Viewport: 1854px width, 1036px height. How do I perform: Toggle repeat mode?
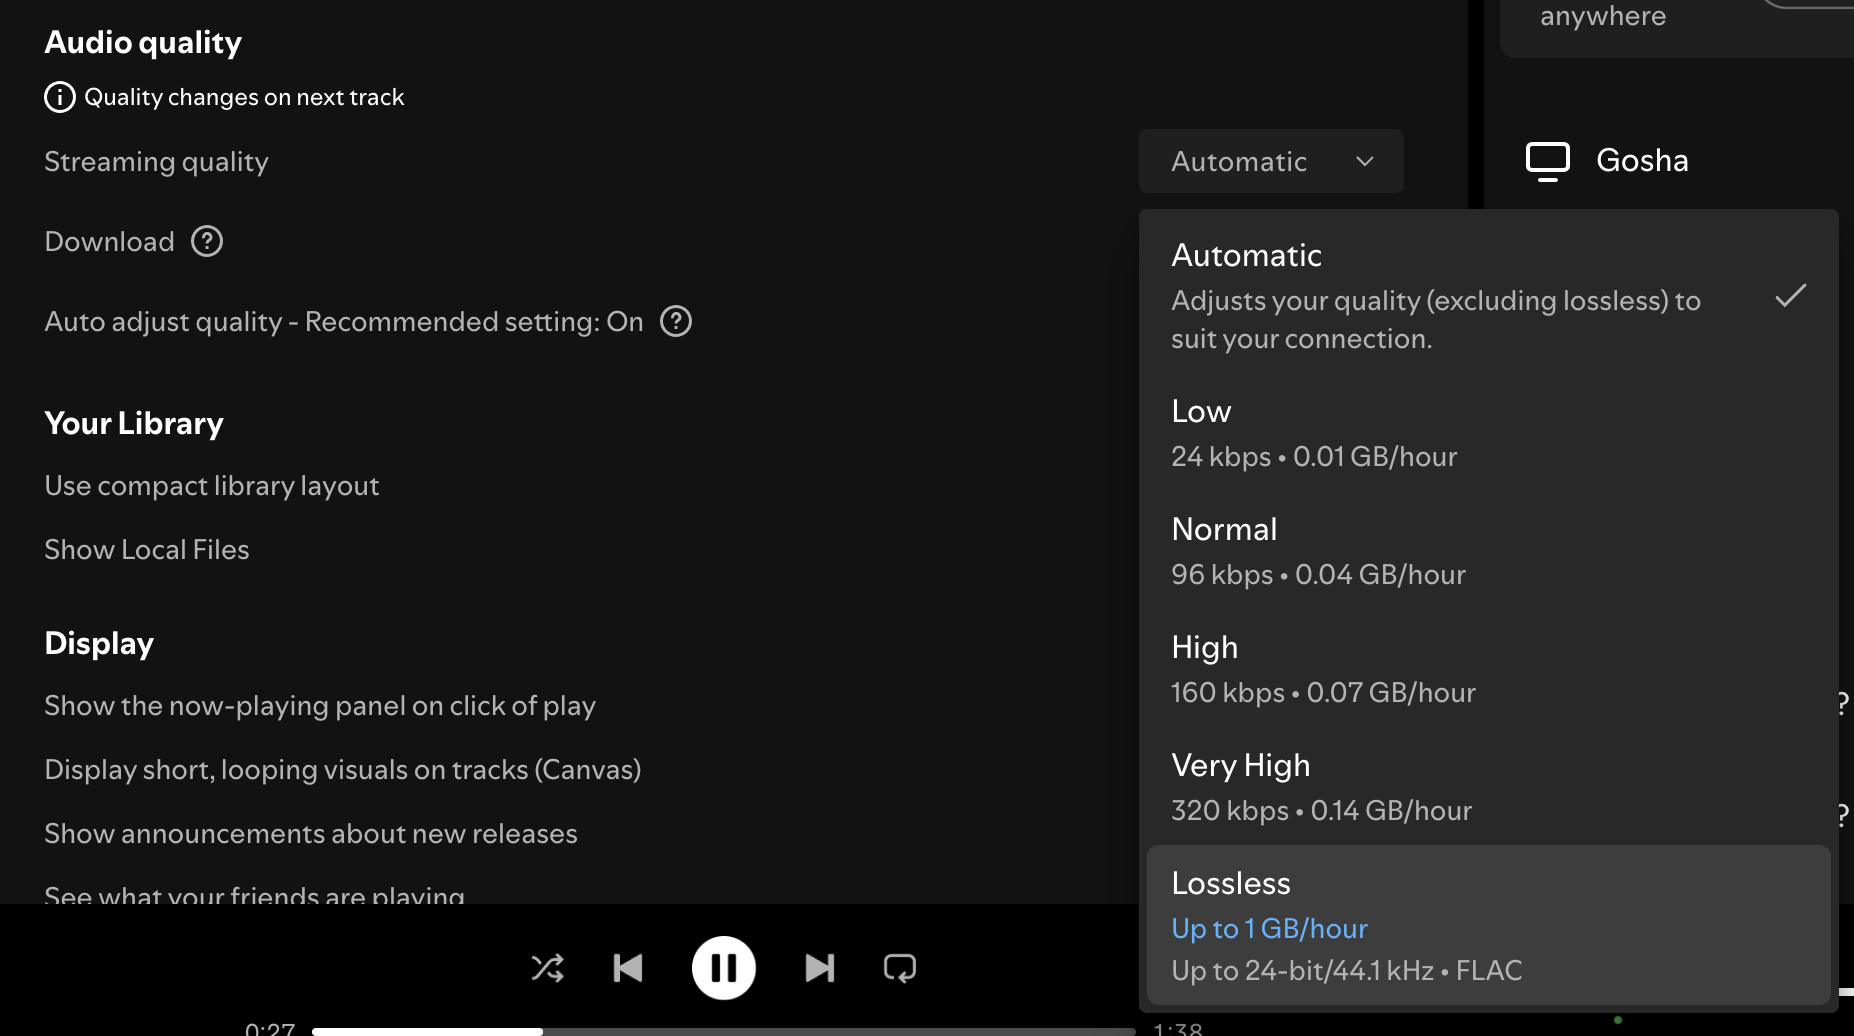coord(899,968)
